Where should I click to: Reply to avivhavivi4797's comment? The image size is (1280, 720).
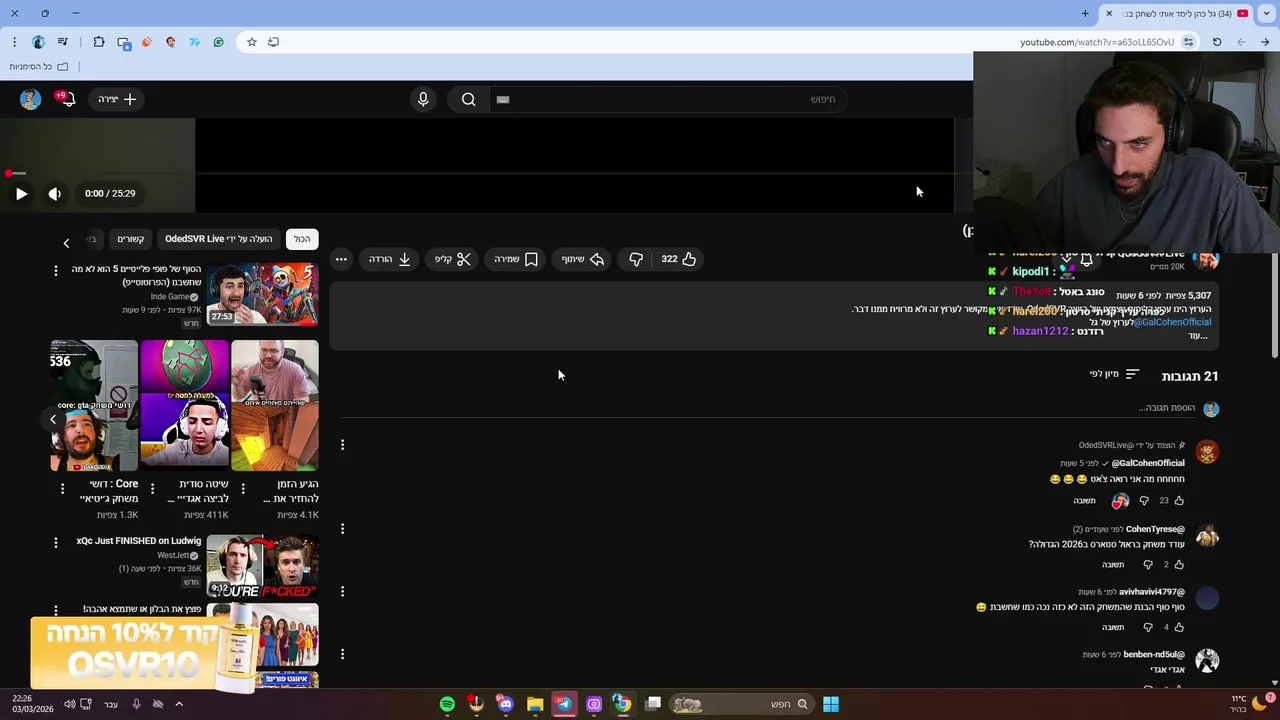pos(1113,627)
